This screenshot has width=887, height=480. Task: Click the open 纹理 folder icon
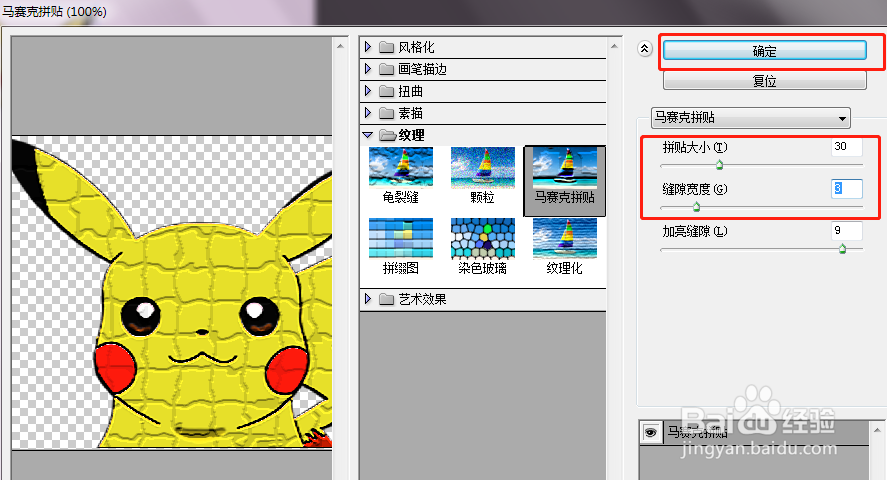(x=387, y=135)
